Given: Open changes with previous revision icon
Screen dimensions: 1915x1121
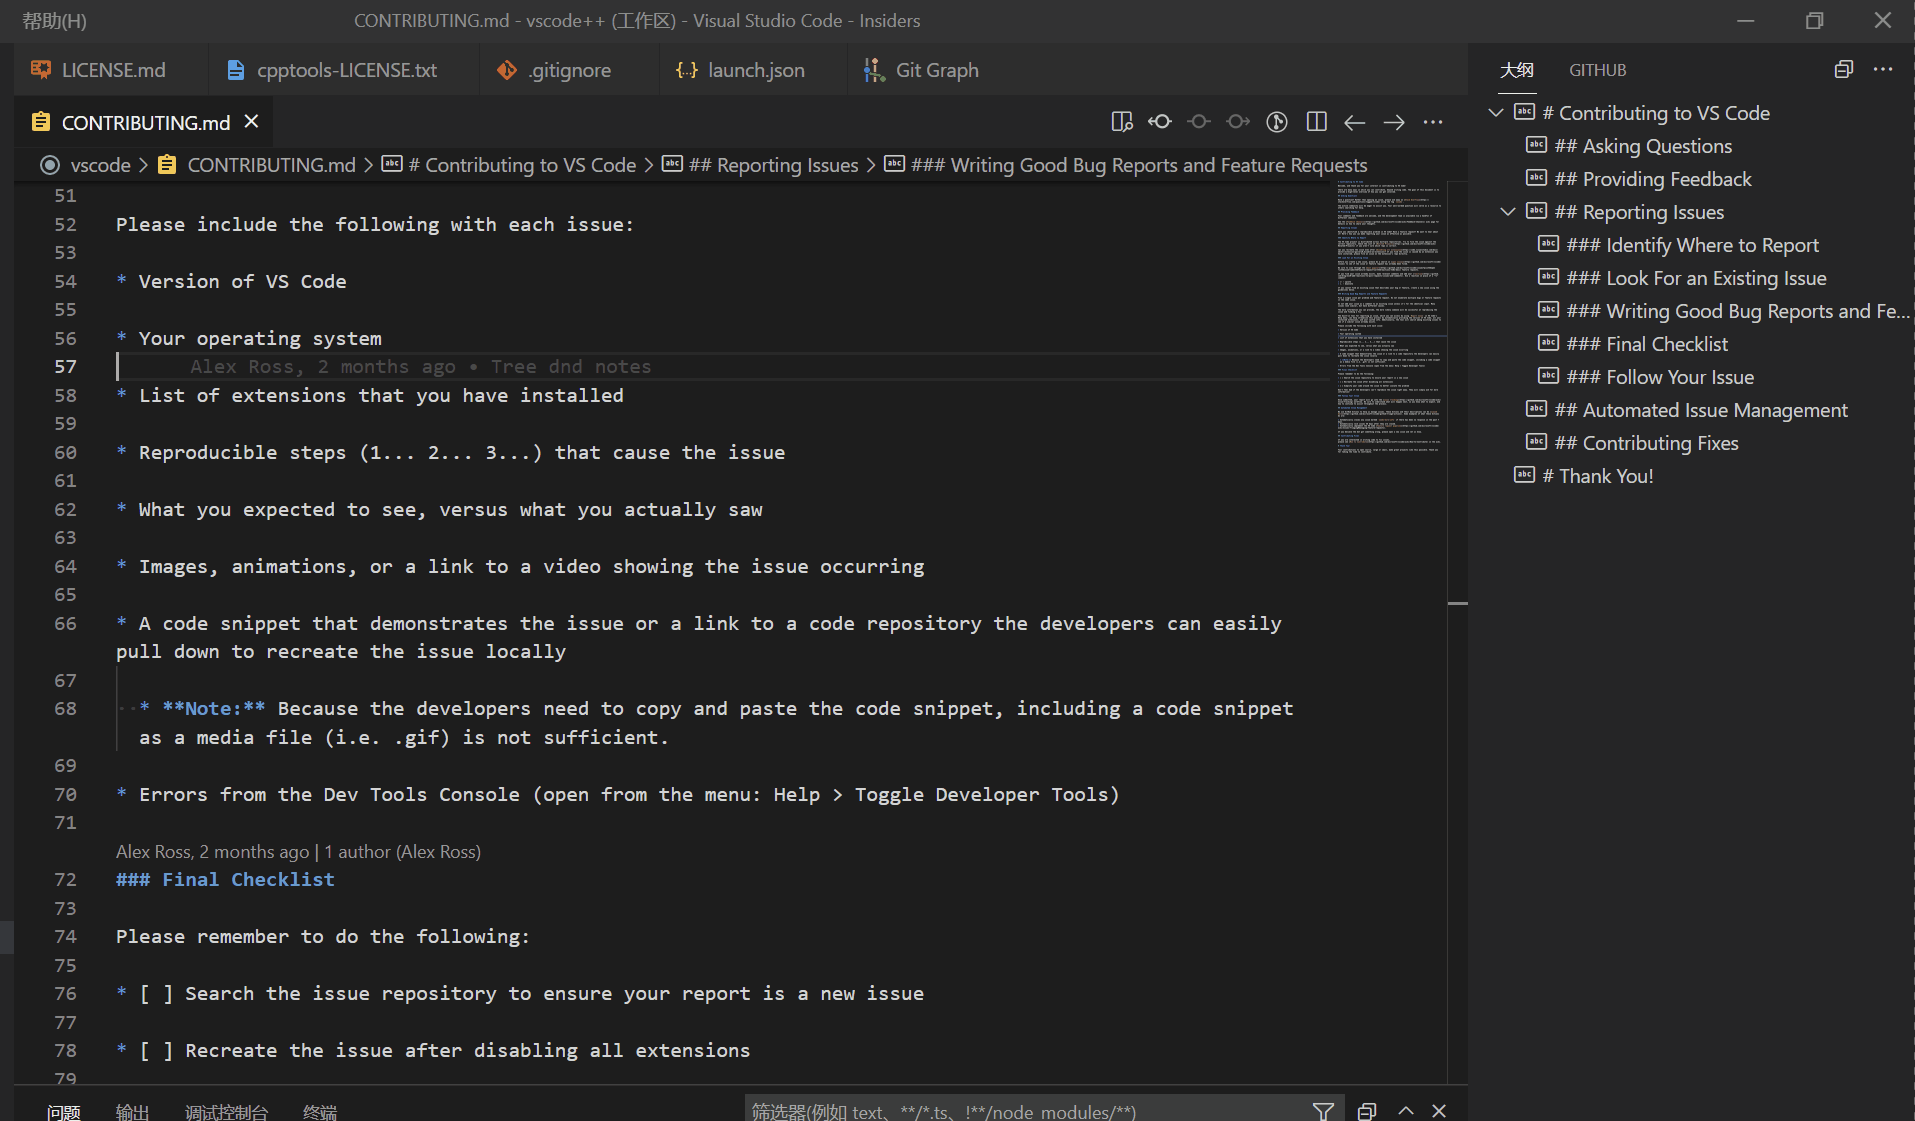Looking at the screenshot, I should coord(1160,122).
